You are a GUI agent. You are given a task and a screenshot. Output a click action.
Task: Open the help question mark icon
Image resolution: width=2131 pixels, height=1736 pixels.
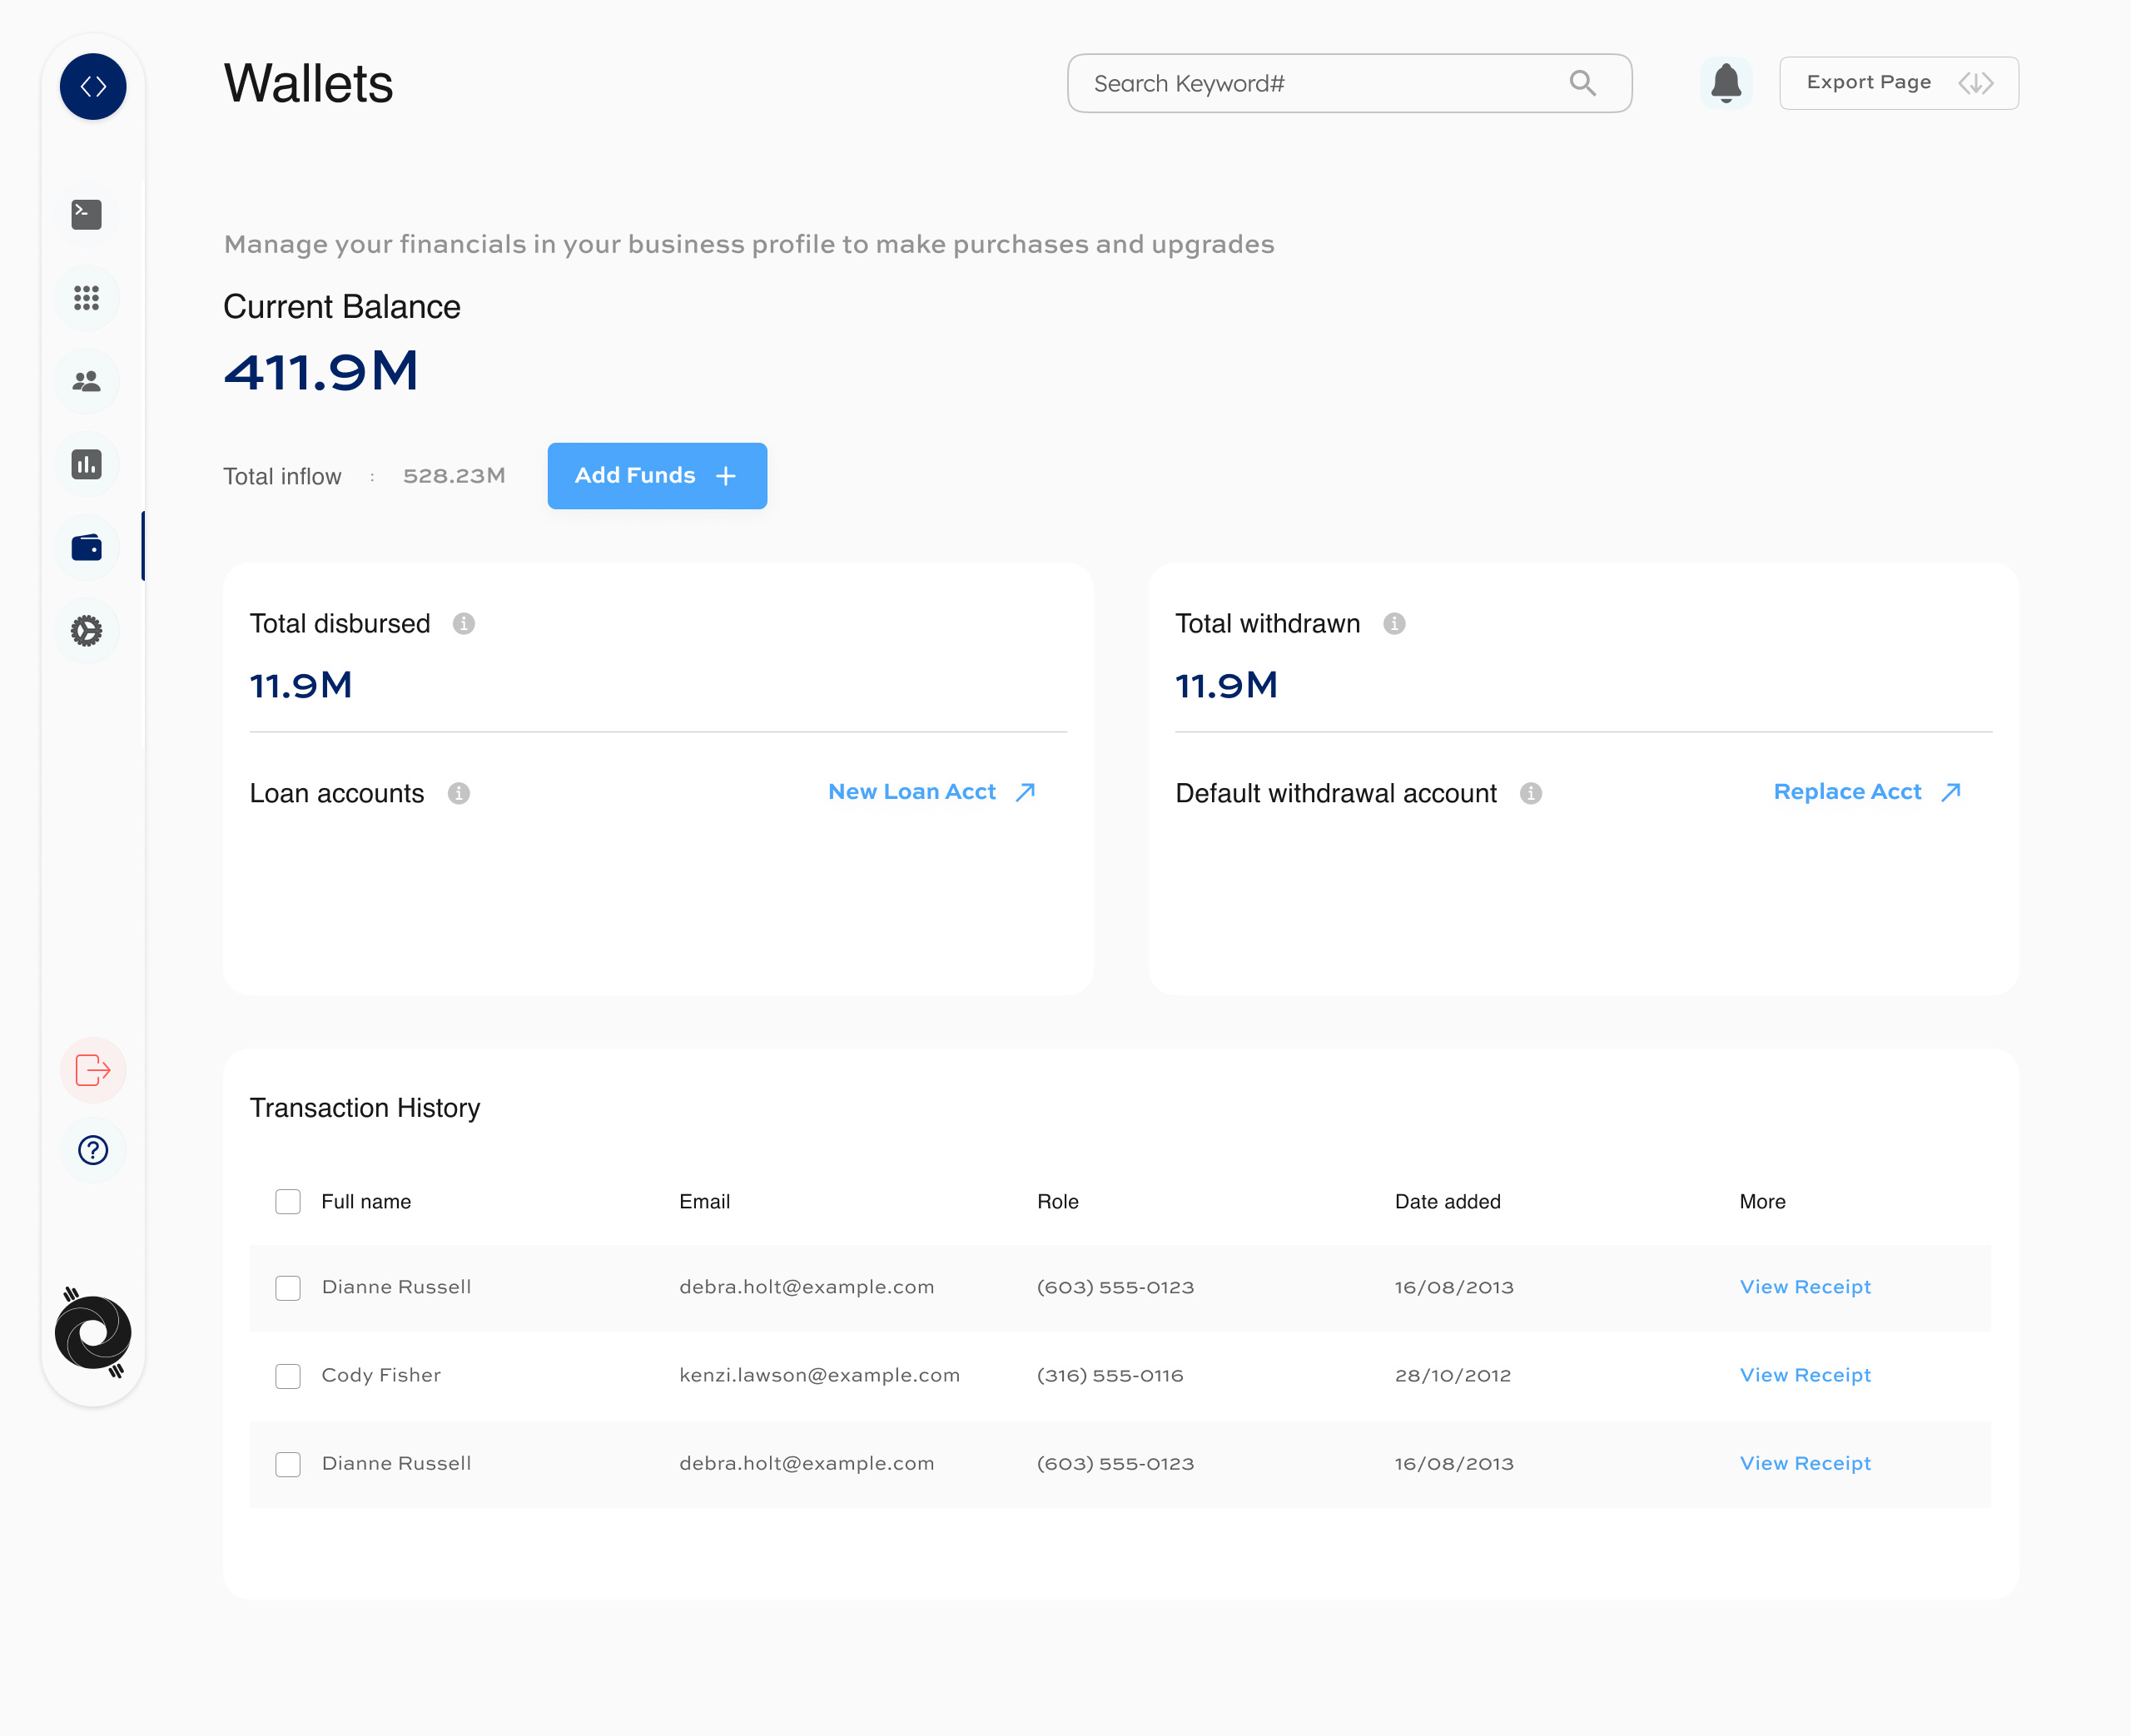point(93,1150)
